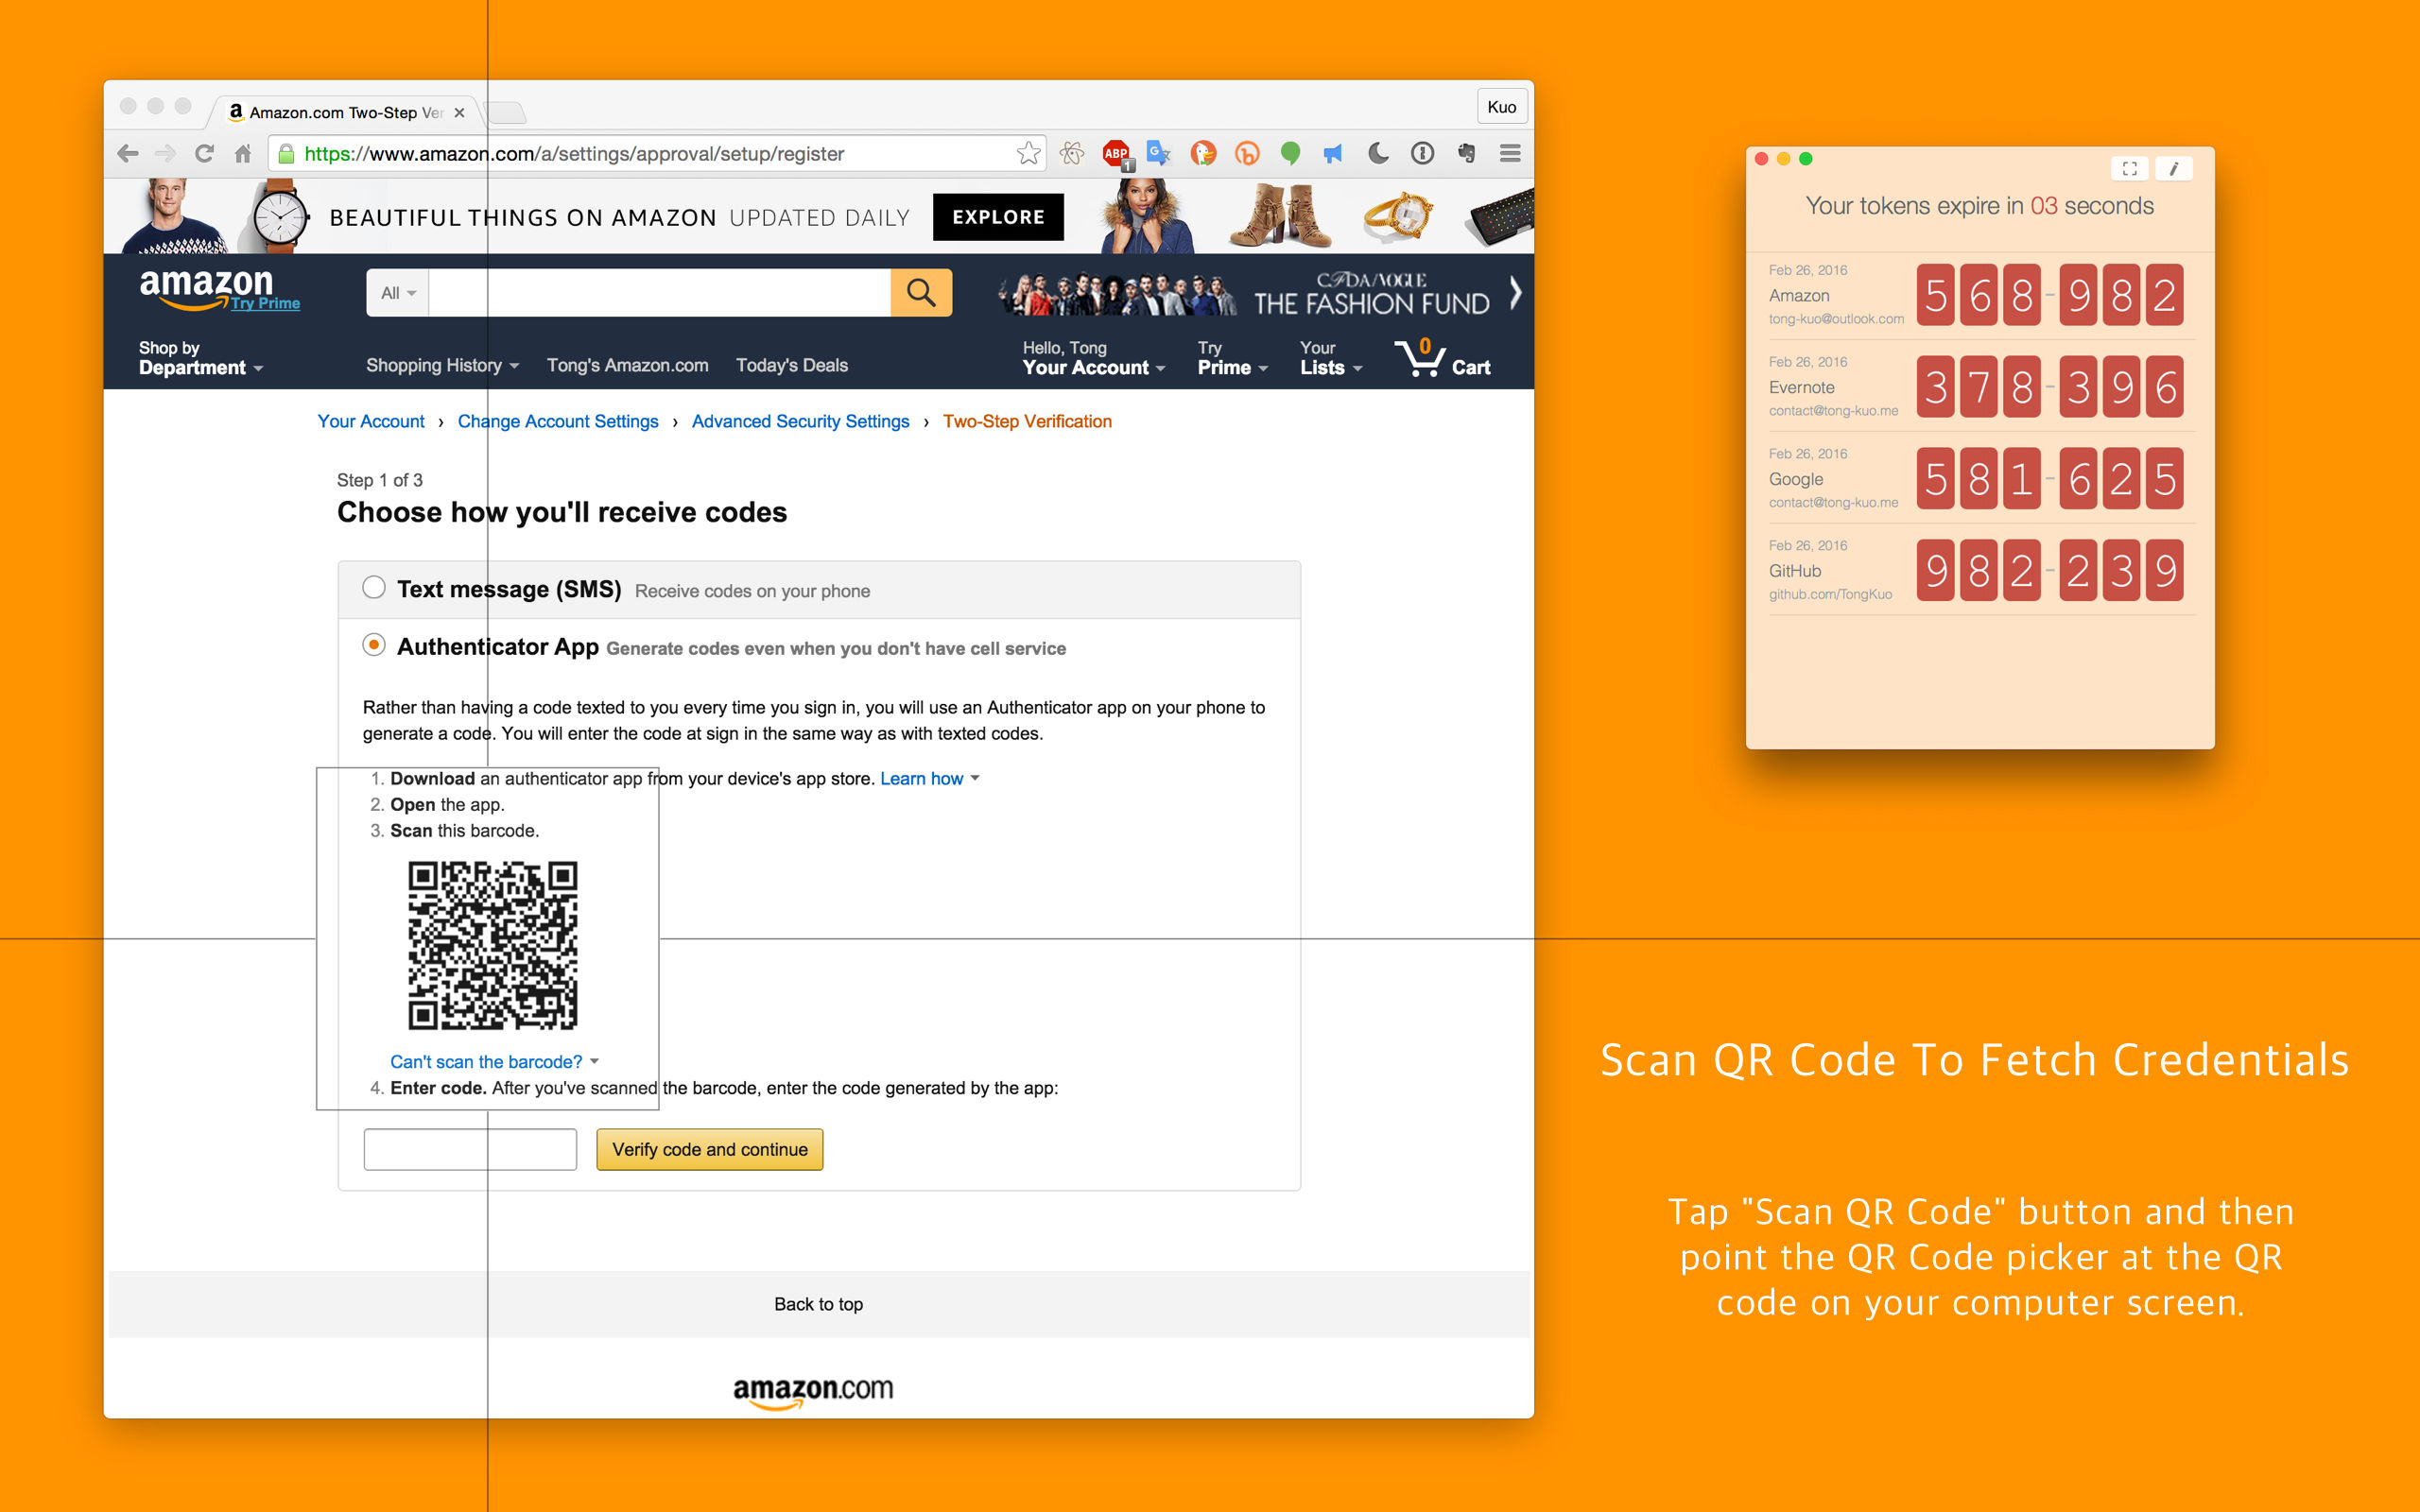Screen dimensions: 2420x1512
Task: Click the Verify code and continue button
Action: (709, 1149)
